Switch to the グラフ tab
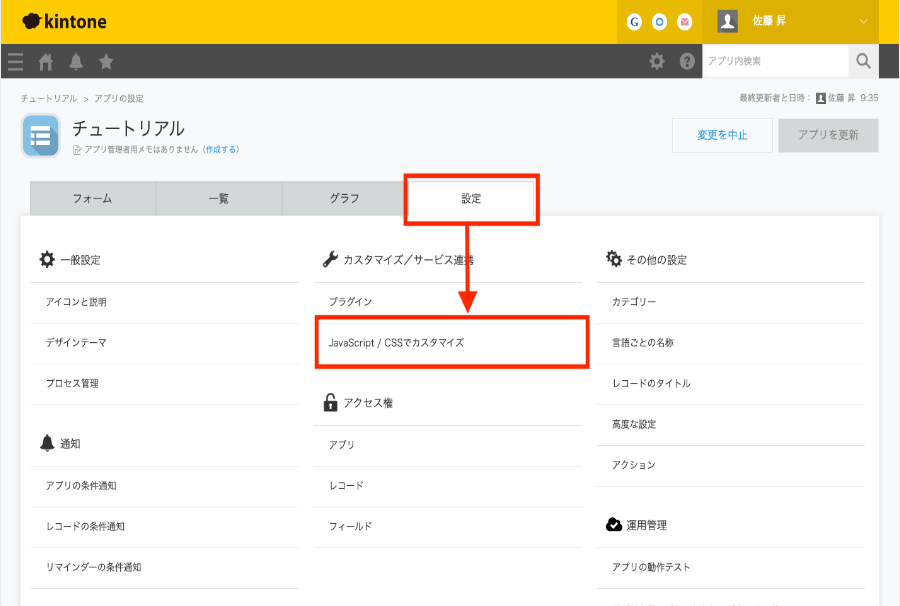 click(345, 198)
